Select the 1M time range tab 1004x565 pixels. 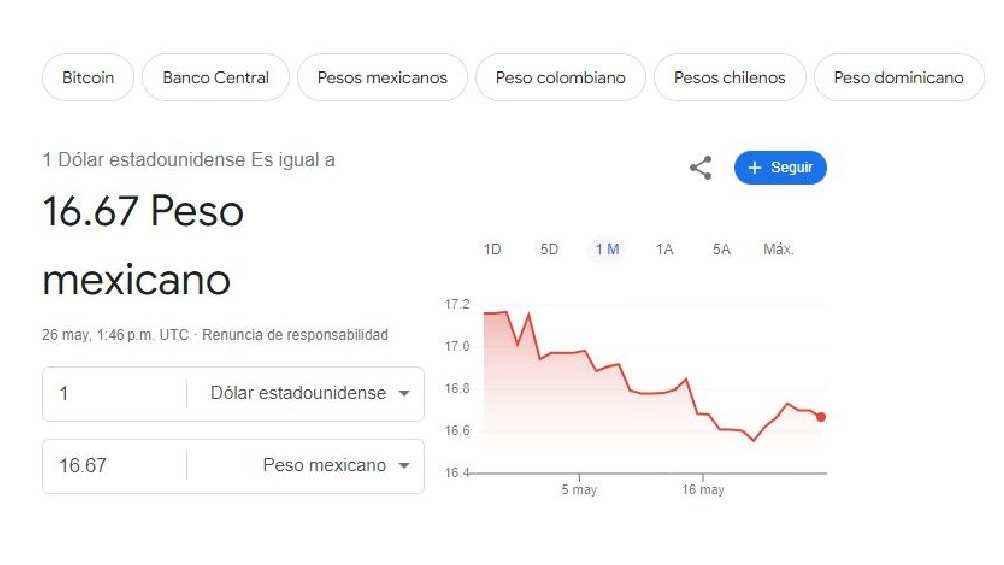click(607, 249)
